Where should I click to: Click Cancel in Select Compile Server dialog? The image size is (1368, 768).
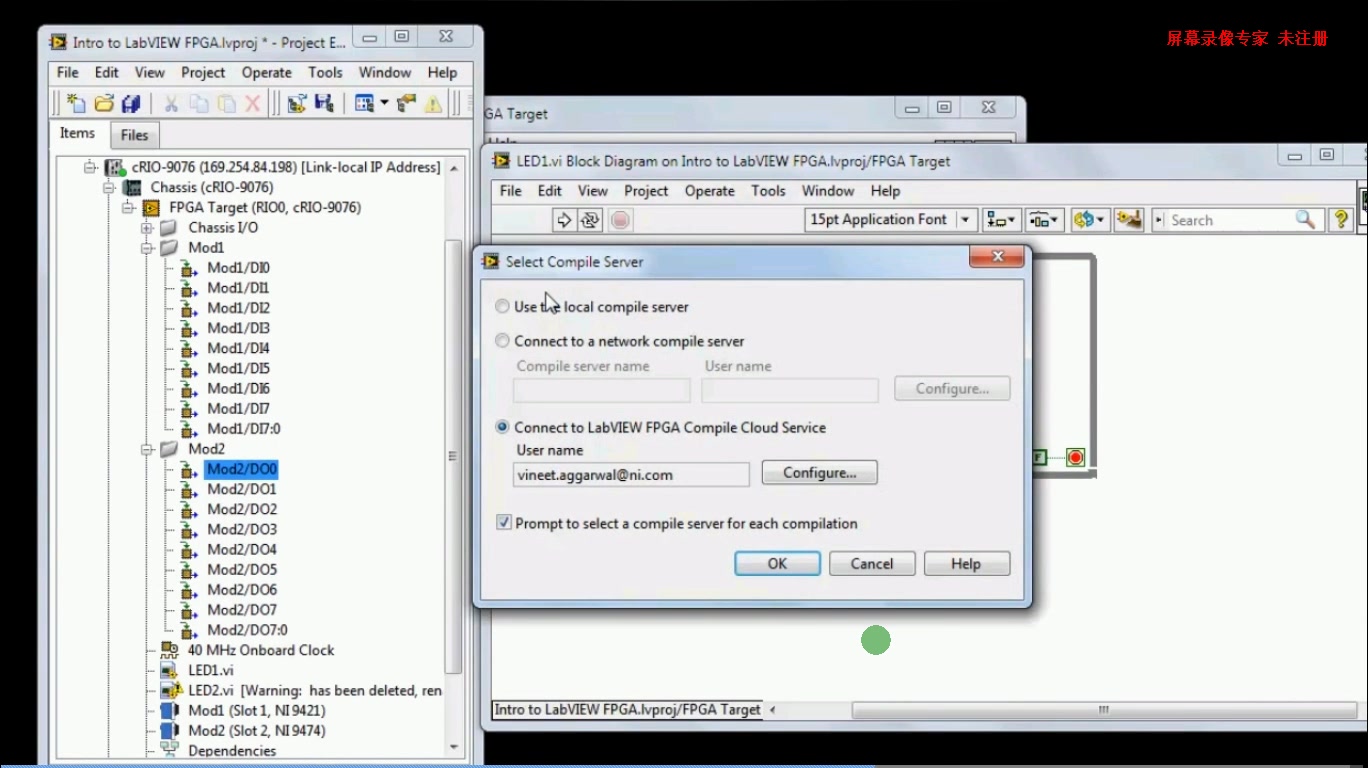[x=872, y=564]
